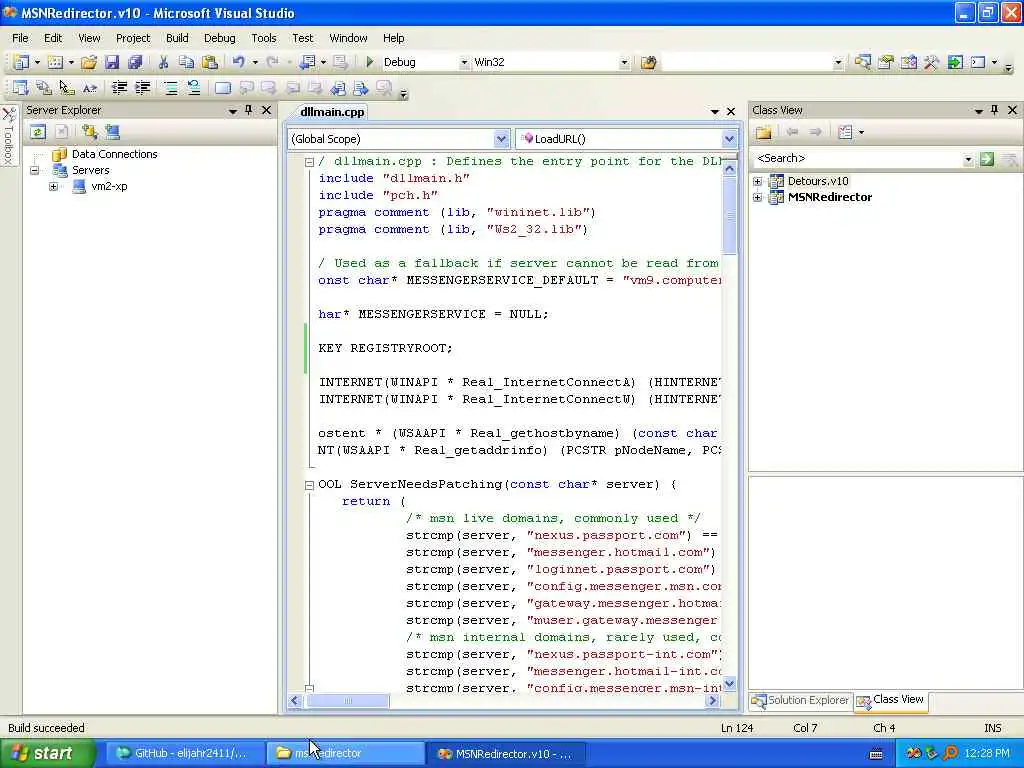Expand MSNRedirector in Class View

tap(758, 197)
